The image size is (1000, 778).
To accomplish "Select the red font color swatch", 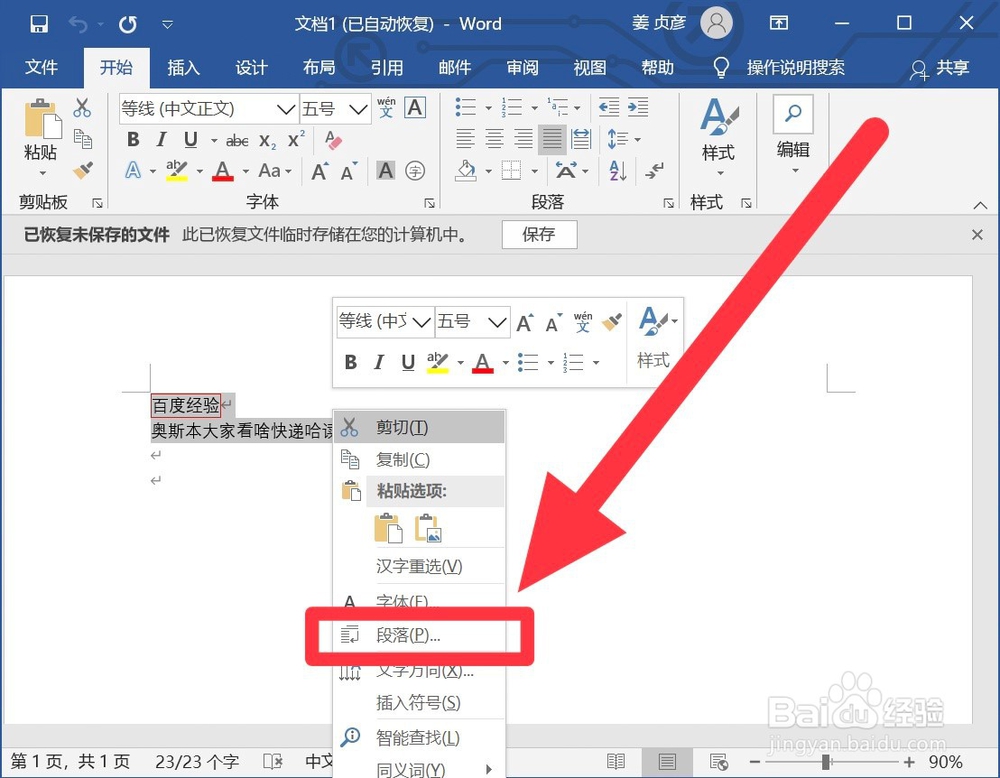I will (x=222, y=170).
